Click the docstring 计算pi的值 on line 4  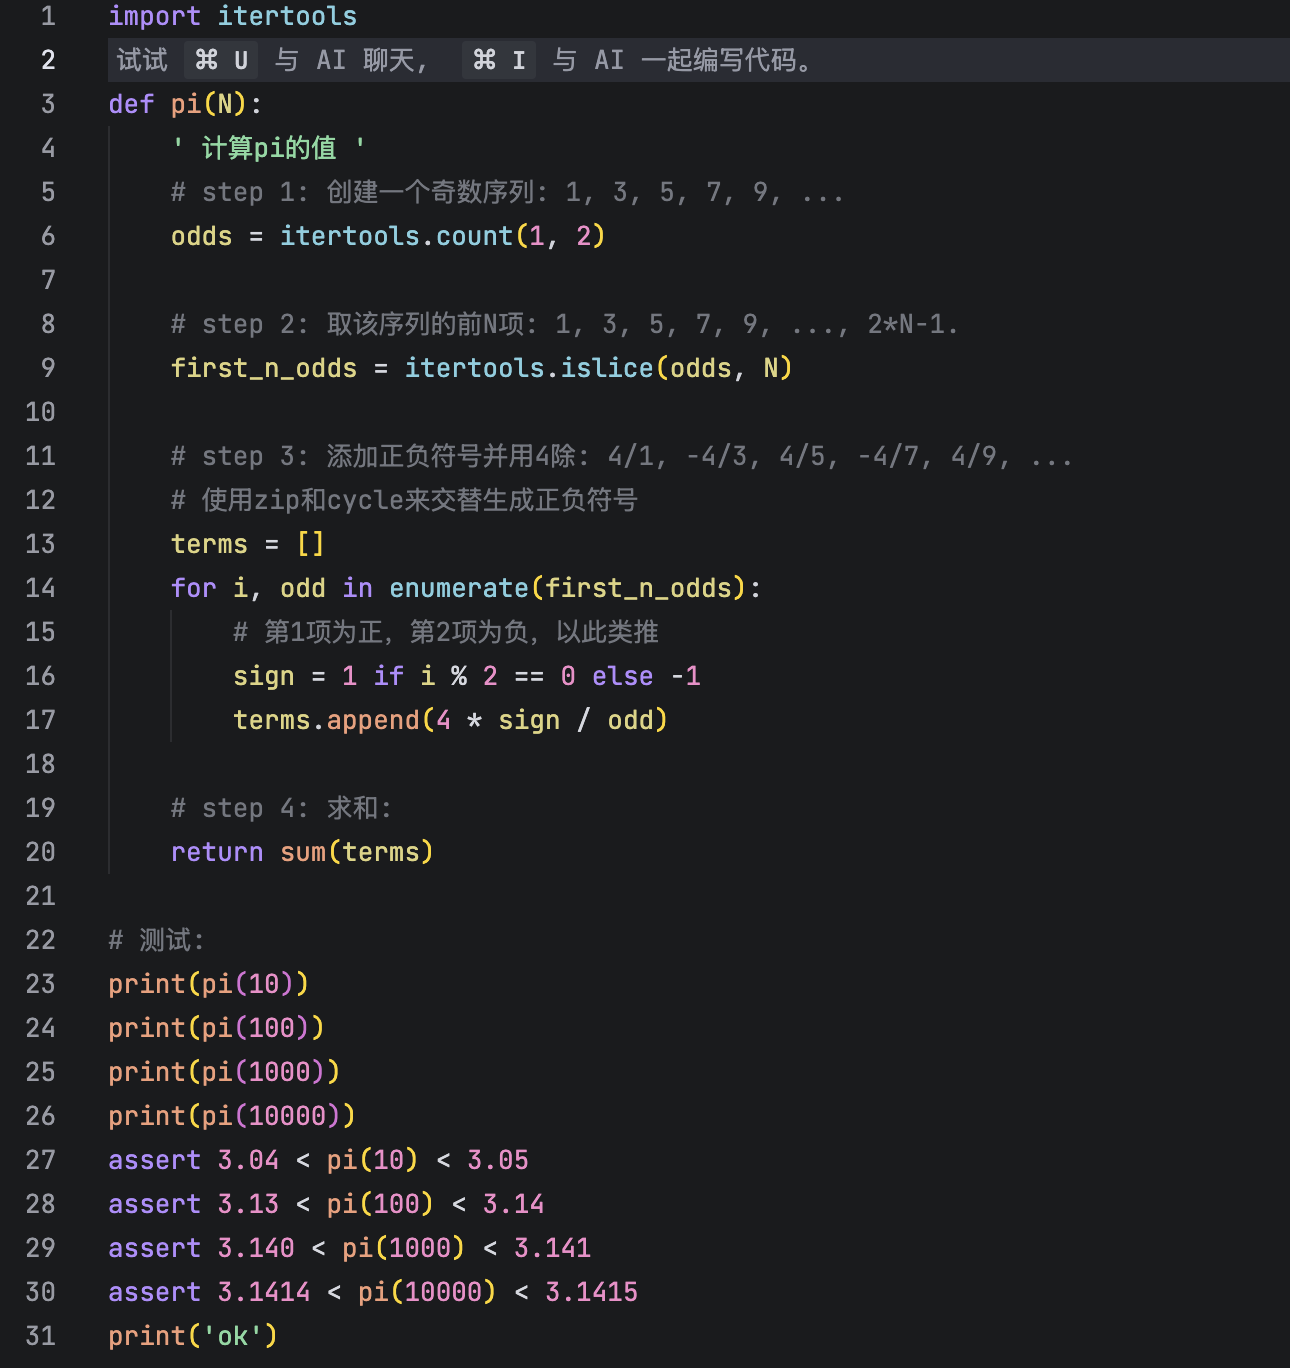pyautogui.click(x=268, y=147)
